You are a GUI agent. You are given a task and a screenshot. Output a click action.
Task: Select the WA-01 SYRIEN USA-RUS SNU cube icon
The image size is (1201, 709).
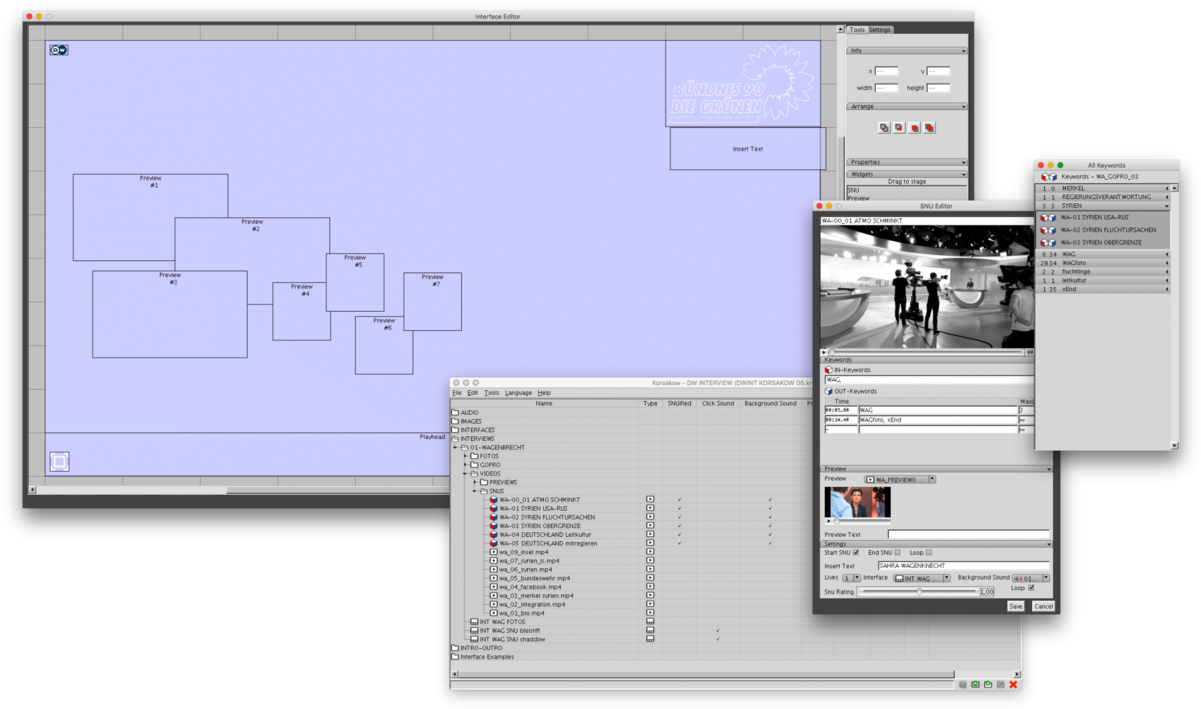493,509
